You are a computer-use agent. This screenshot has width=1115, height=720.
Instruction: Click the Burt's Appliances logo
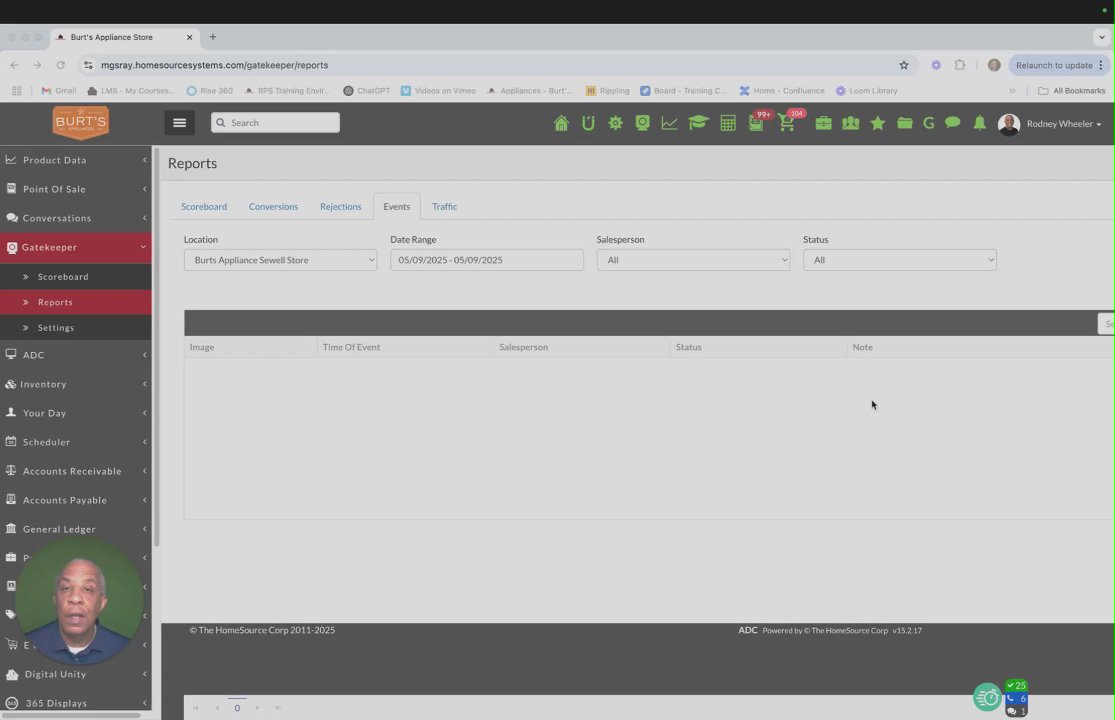(x=80, y=123)
